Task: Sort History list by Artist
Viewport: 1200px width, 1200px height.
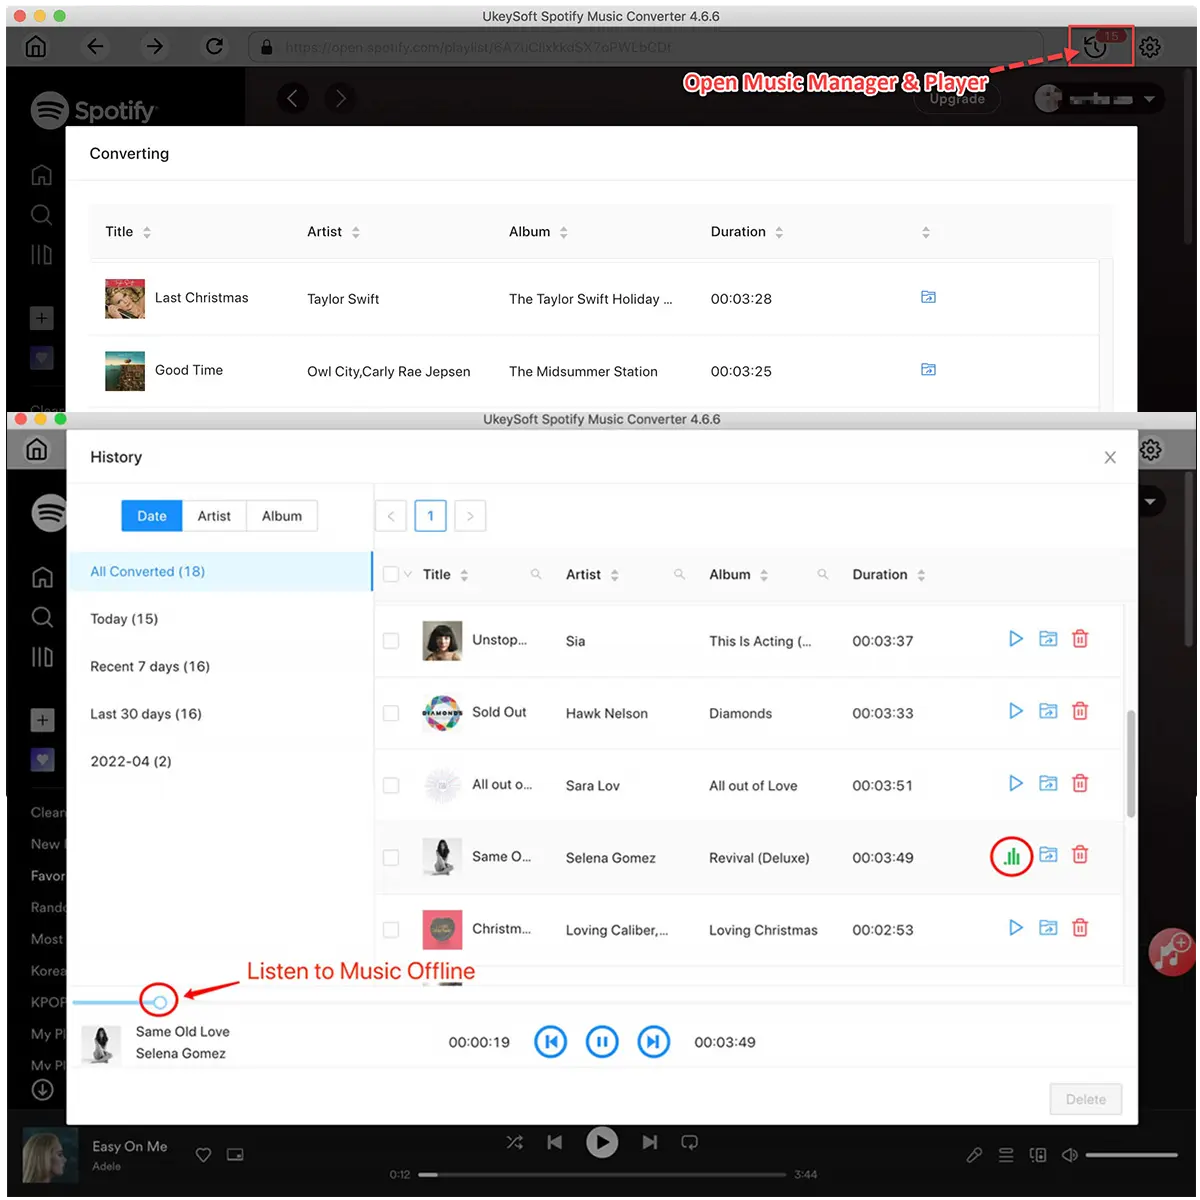Action: click(x=615, y=575)
